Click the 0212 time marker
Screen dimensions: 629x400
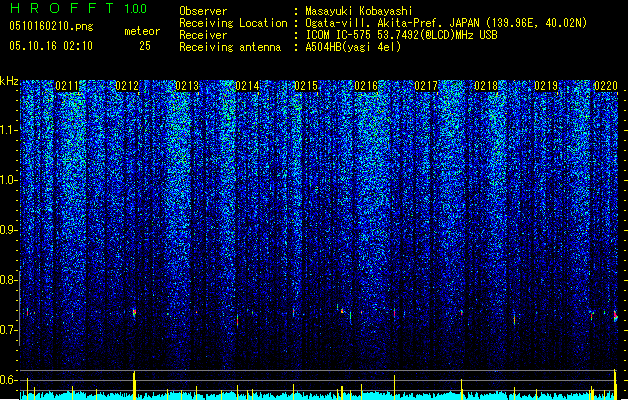(x=127, y=86)
